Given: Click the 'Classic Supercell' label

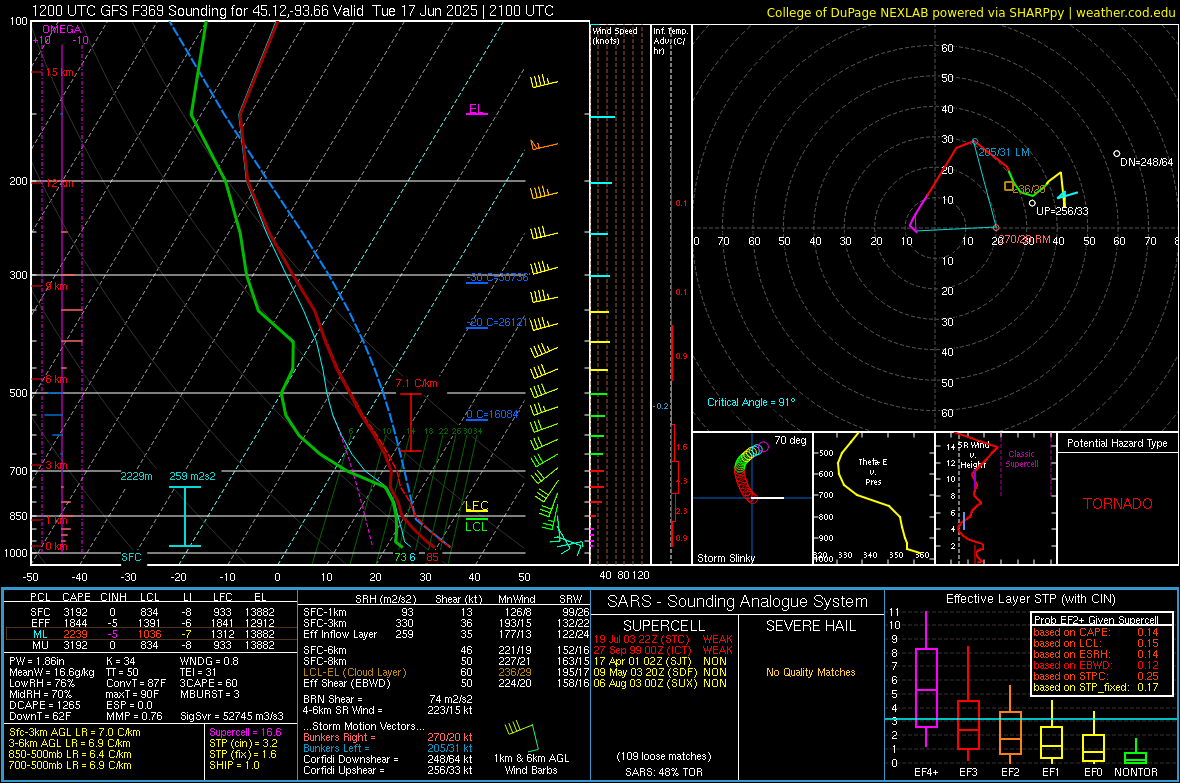Looking at the screenshot, I should (x=1021, y=459).
